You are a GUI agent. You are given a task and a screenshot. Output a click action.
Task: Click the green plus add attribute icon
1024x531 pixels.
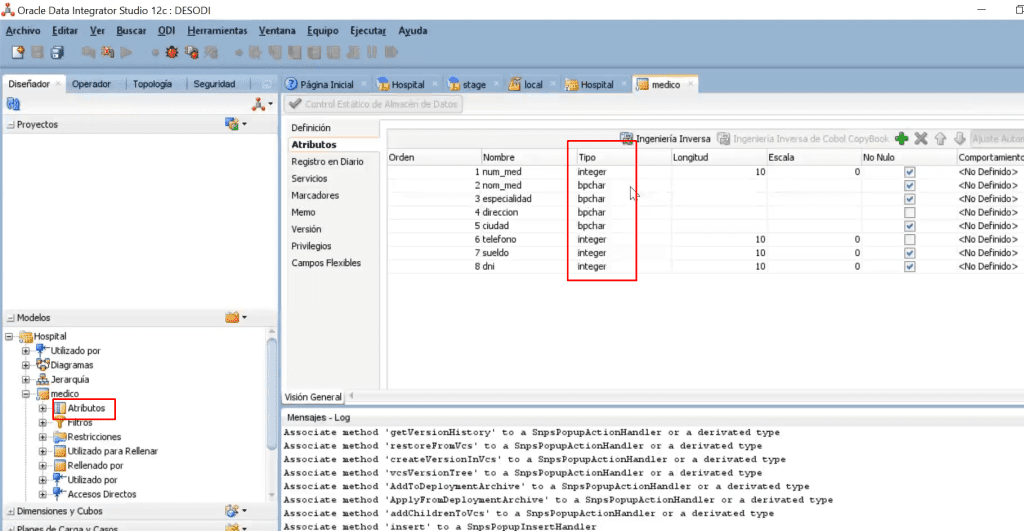901,138
